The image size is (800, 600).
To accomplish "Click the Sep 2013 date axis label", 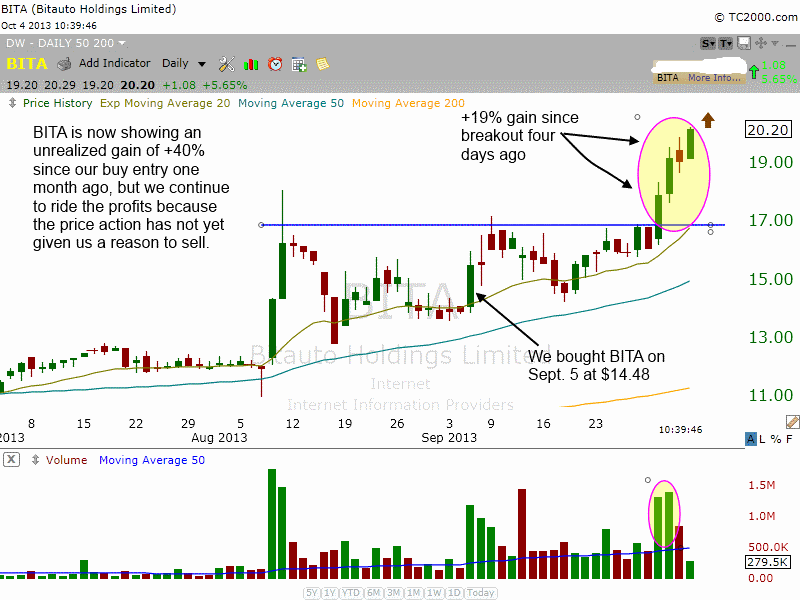I will coord(449,438).
